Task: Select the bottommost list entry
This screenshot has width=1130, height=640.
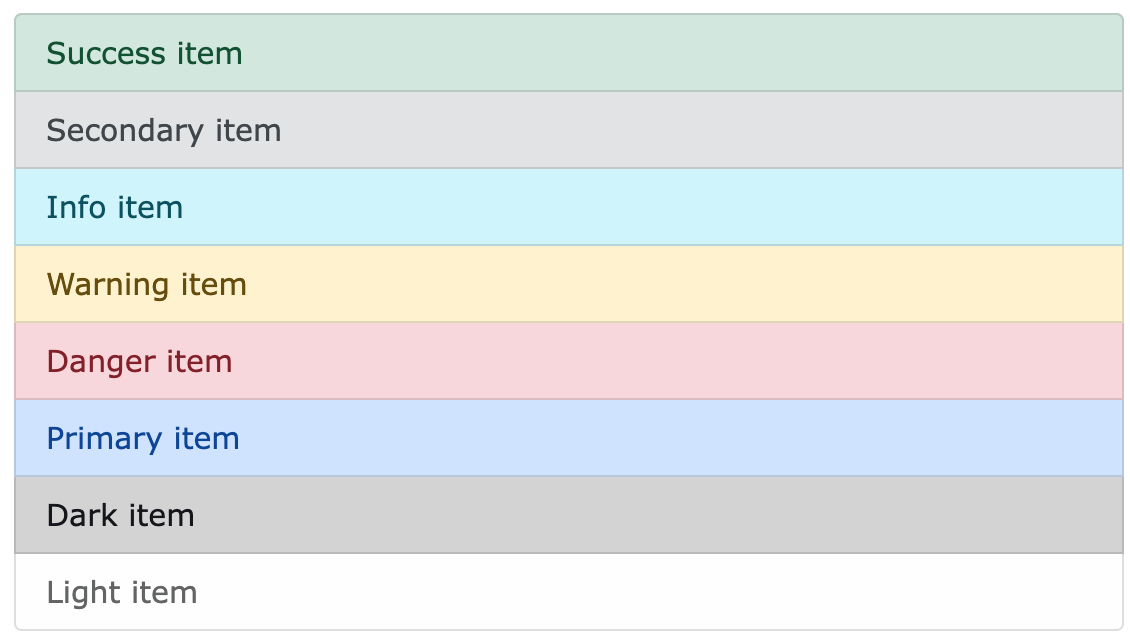Action: coord(565,592)
